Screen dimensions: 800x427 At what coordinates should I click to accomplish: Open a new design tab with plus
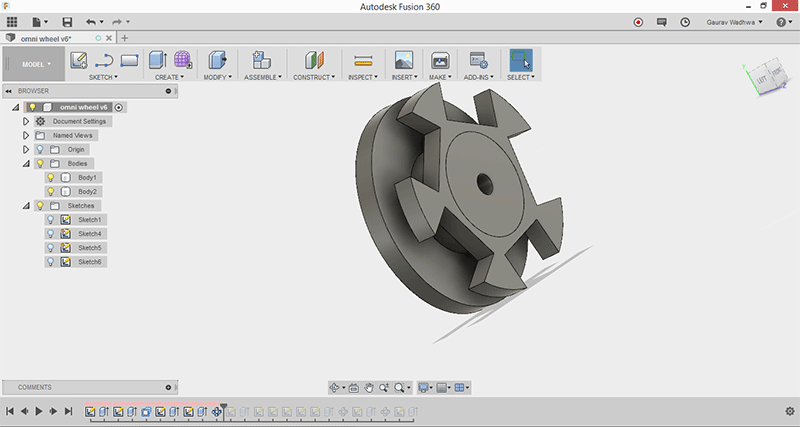tap(124, 38)
